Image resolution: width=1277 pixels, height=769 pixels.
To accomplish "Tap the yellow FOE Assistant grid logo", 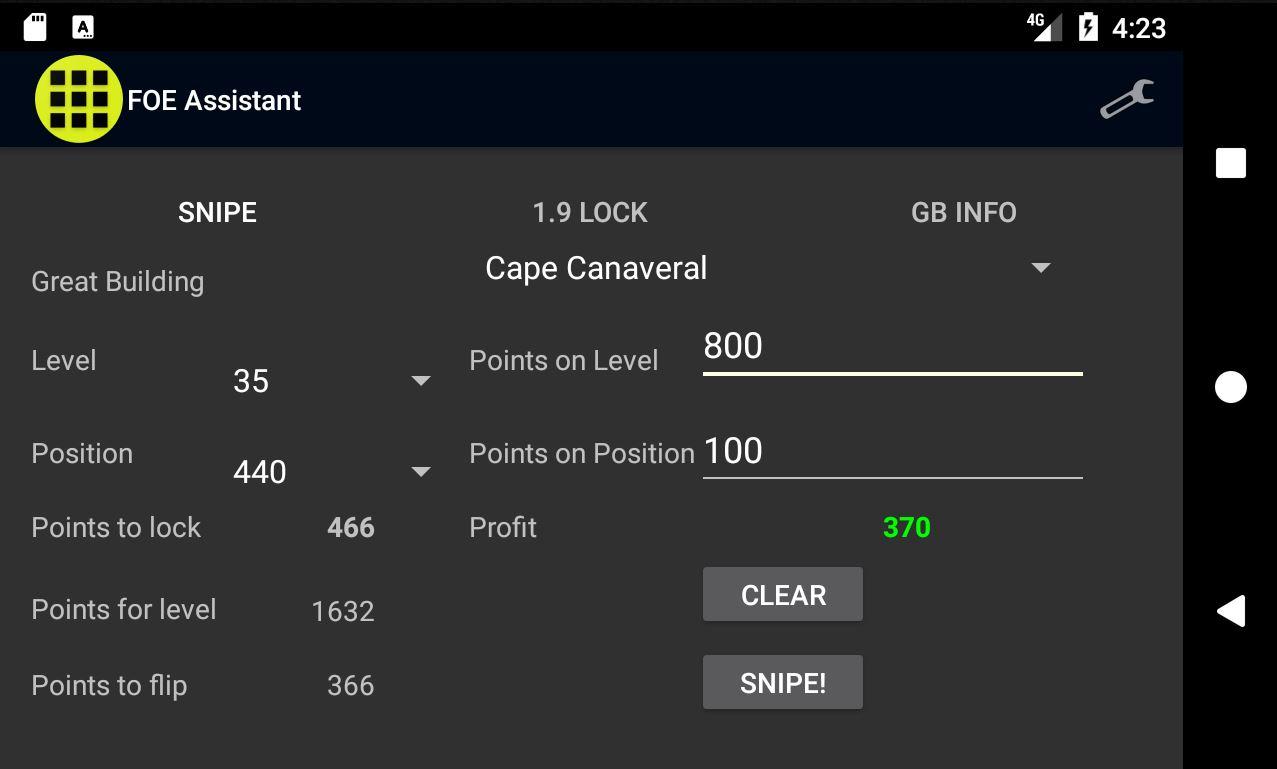I will tap(78, 99).
